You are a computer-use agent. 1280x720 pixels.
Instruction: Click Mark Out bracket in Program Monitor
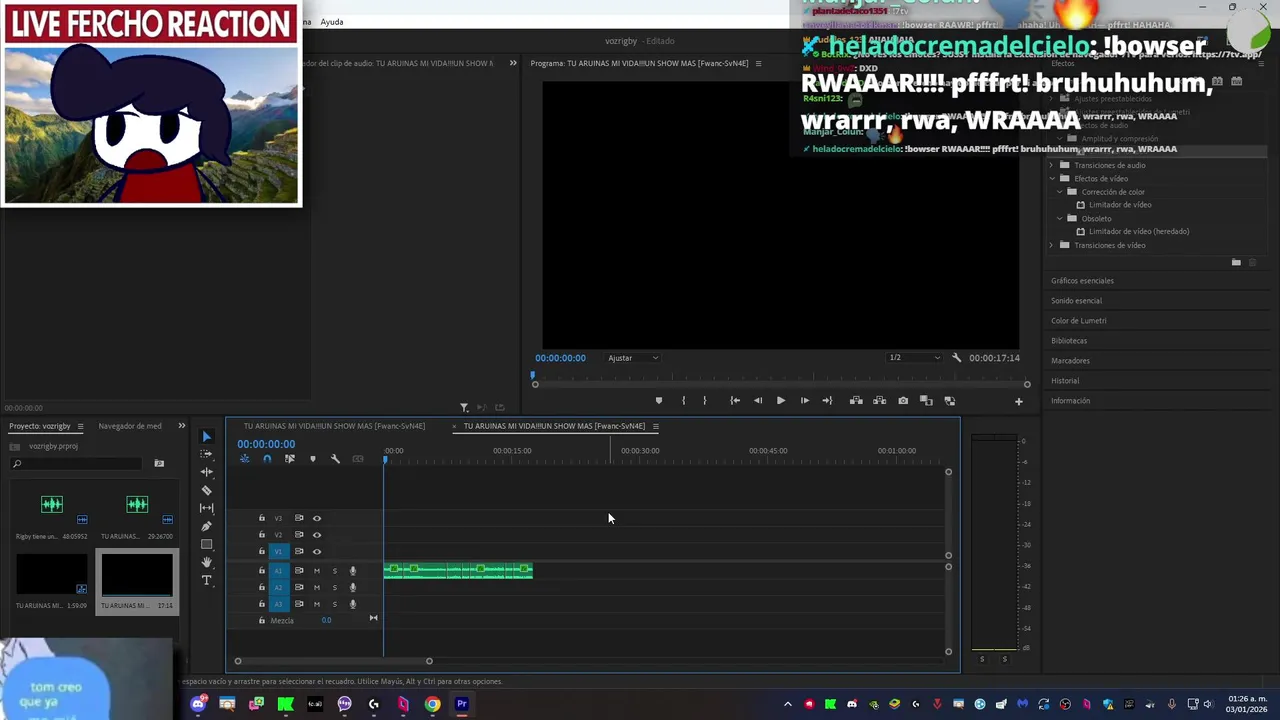pos(705,401)
